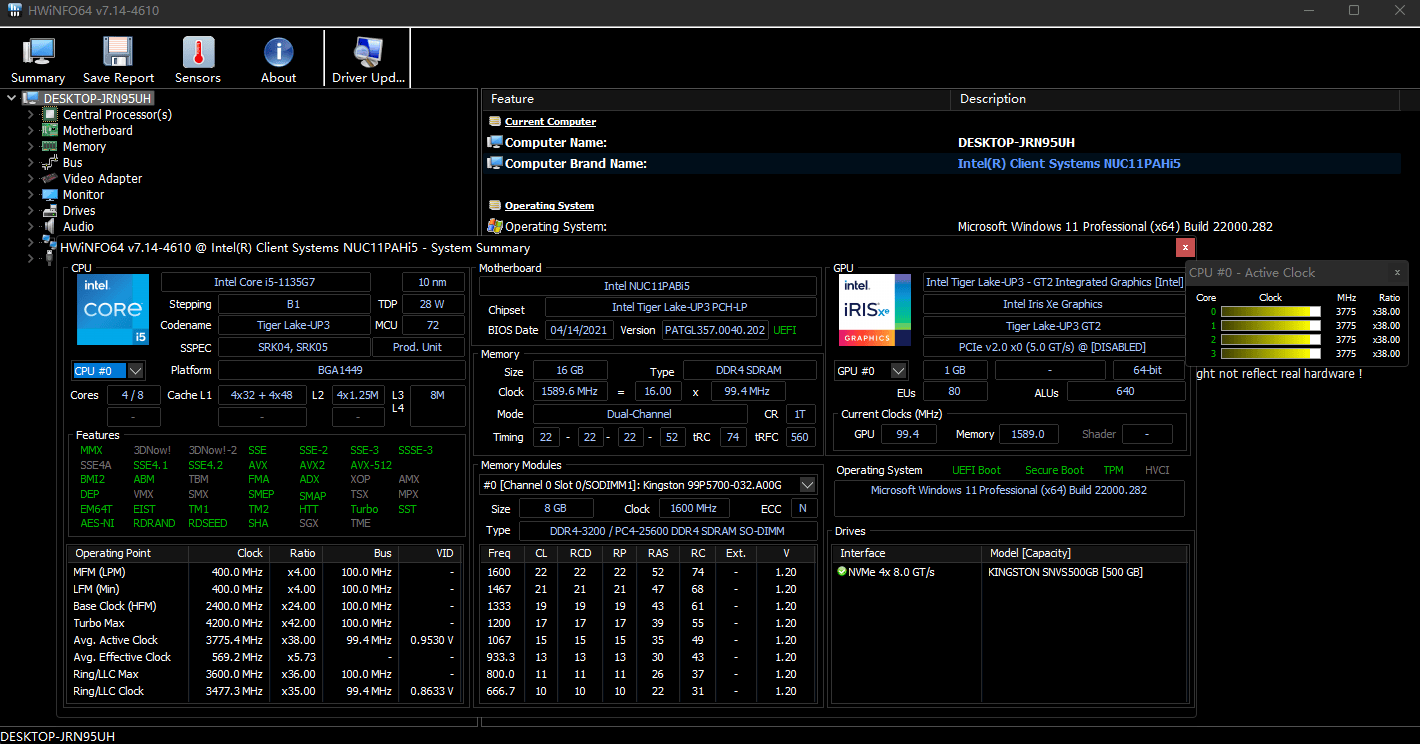Click the green NVMe drive status icon
The height and width of the screenshot is (744, 1420).
842,572
